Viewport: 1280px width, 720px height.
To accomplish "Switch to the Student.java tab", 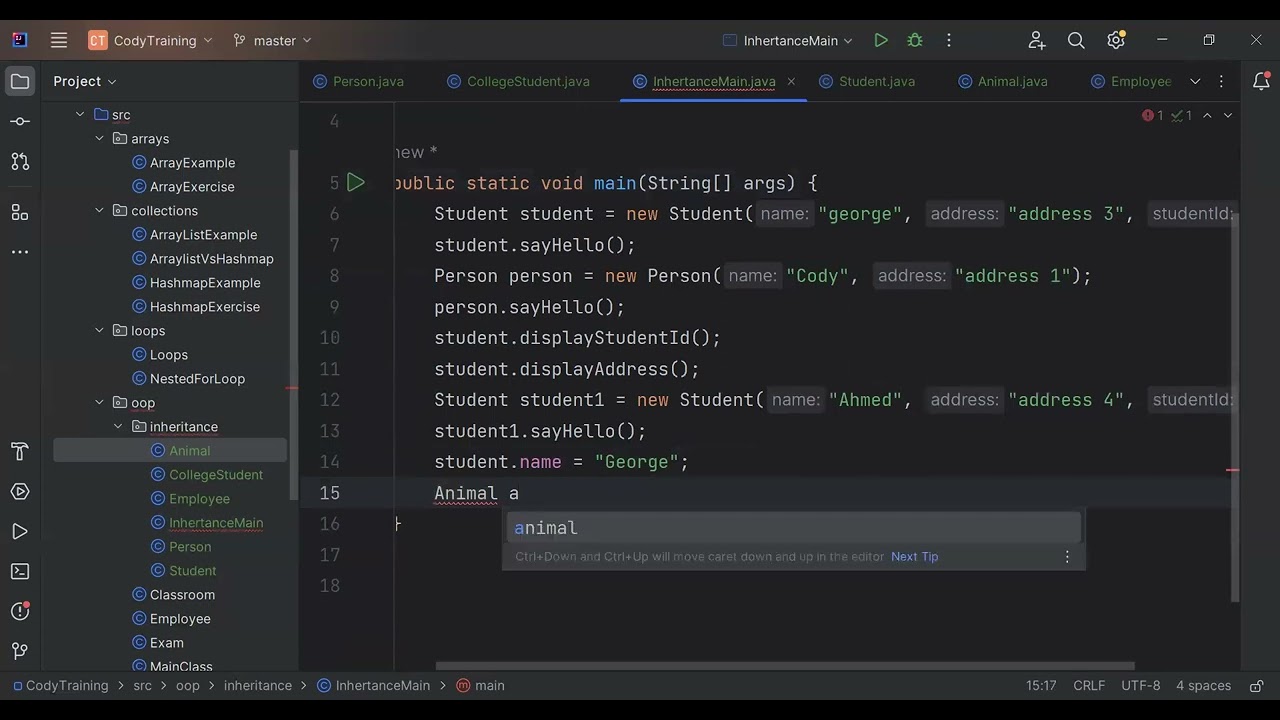I will [866, 81].
